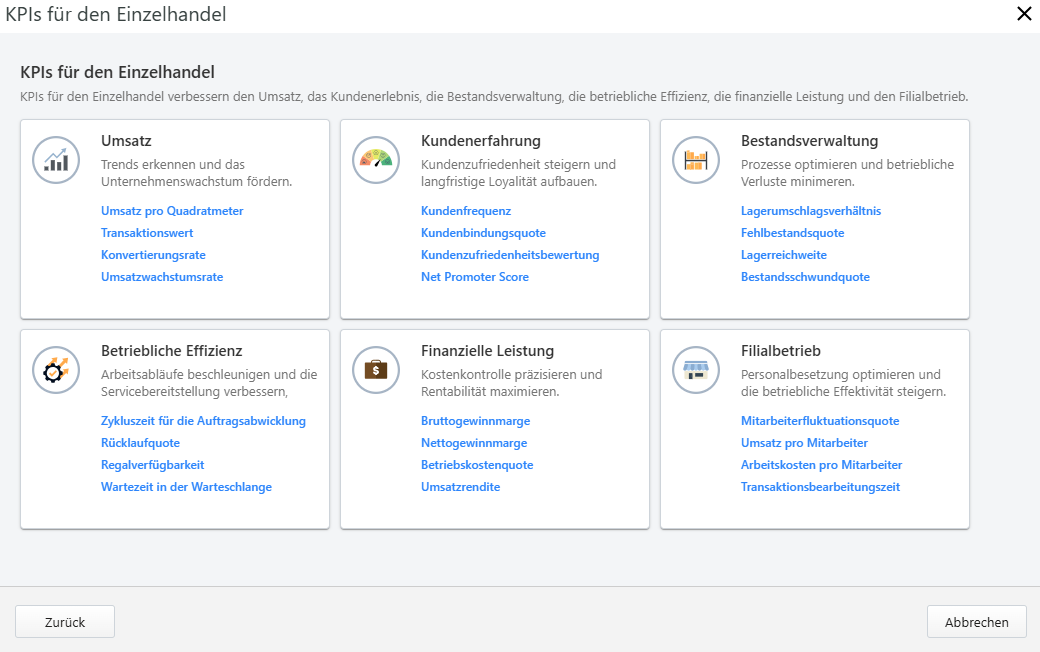
Task: Click the Kundenerfahrung gauge icon
Action: pyautogui.click(x=376, y=160)
